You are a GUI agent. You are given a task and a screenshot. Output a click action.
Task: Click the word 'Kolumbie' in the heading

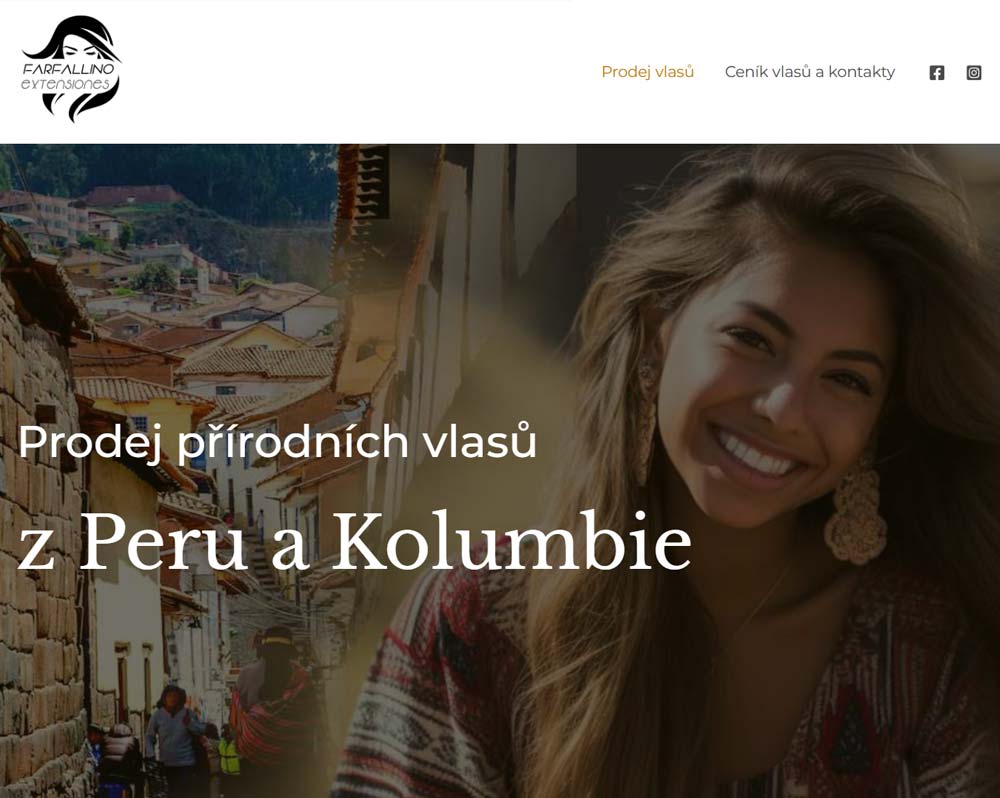tap(511, 541)
